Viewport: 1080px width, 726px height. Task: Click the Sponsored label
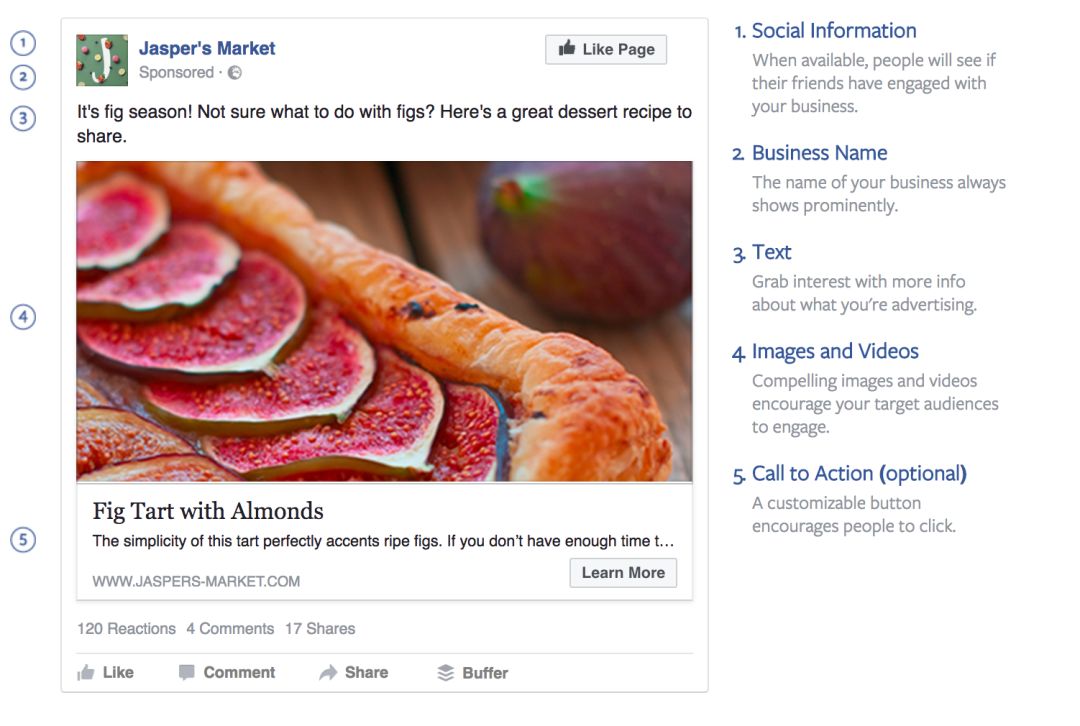coord(176,72)
